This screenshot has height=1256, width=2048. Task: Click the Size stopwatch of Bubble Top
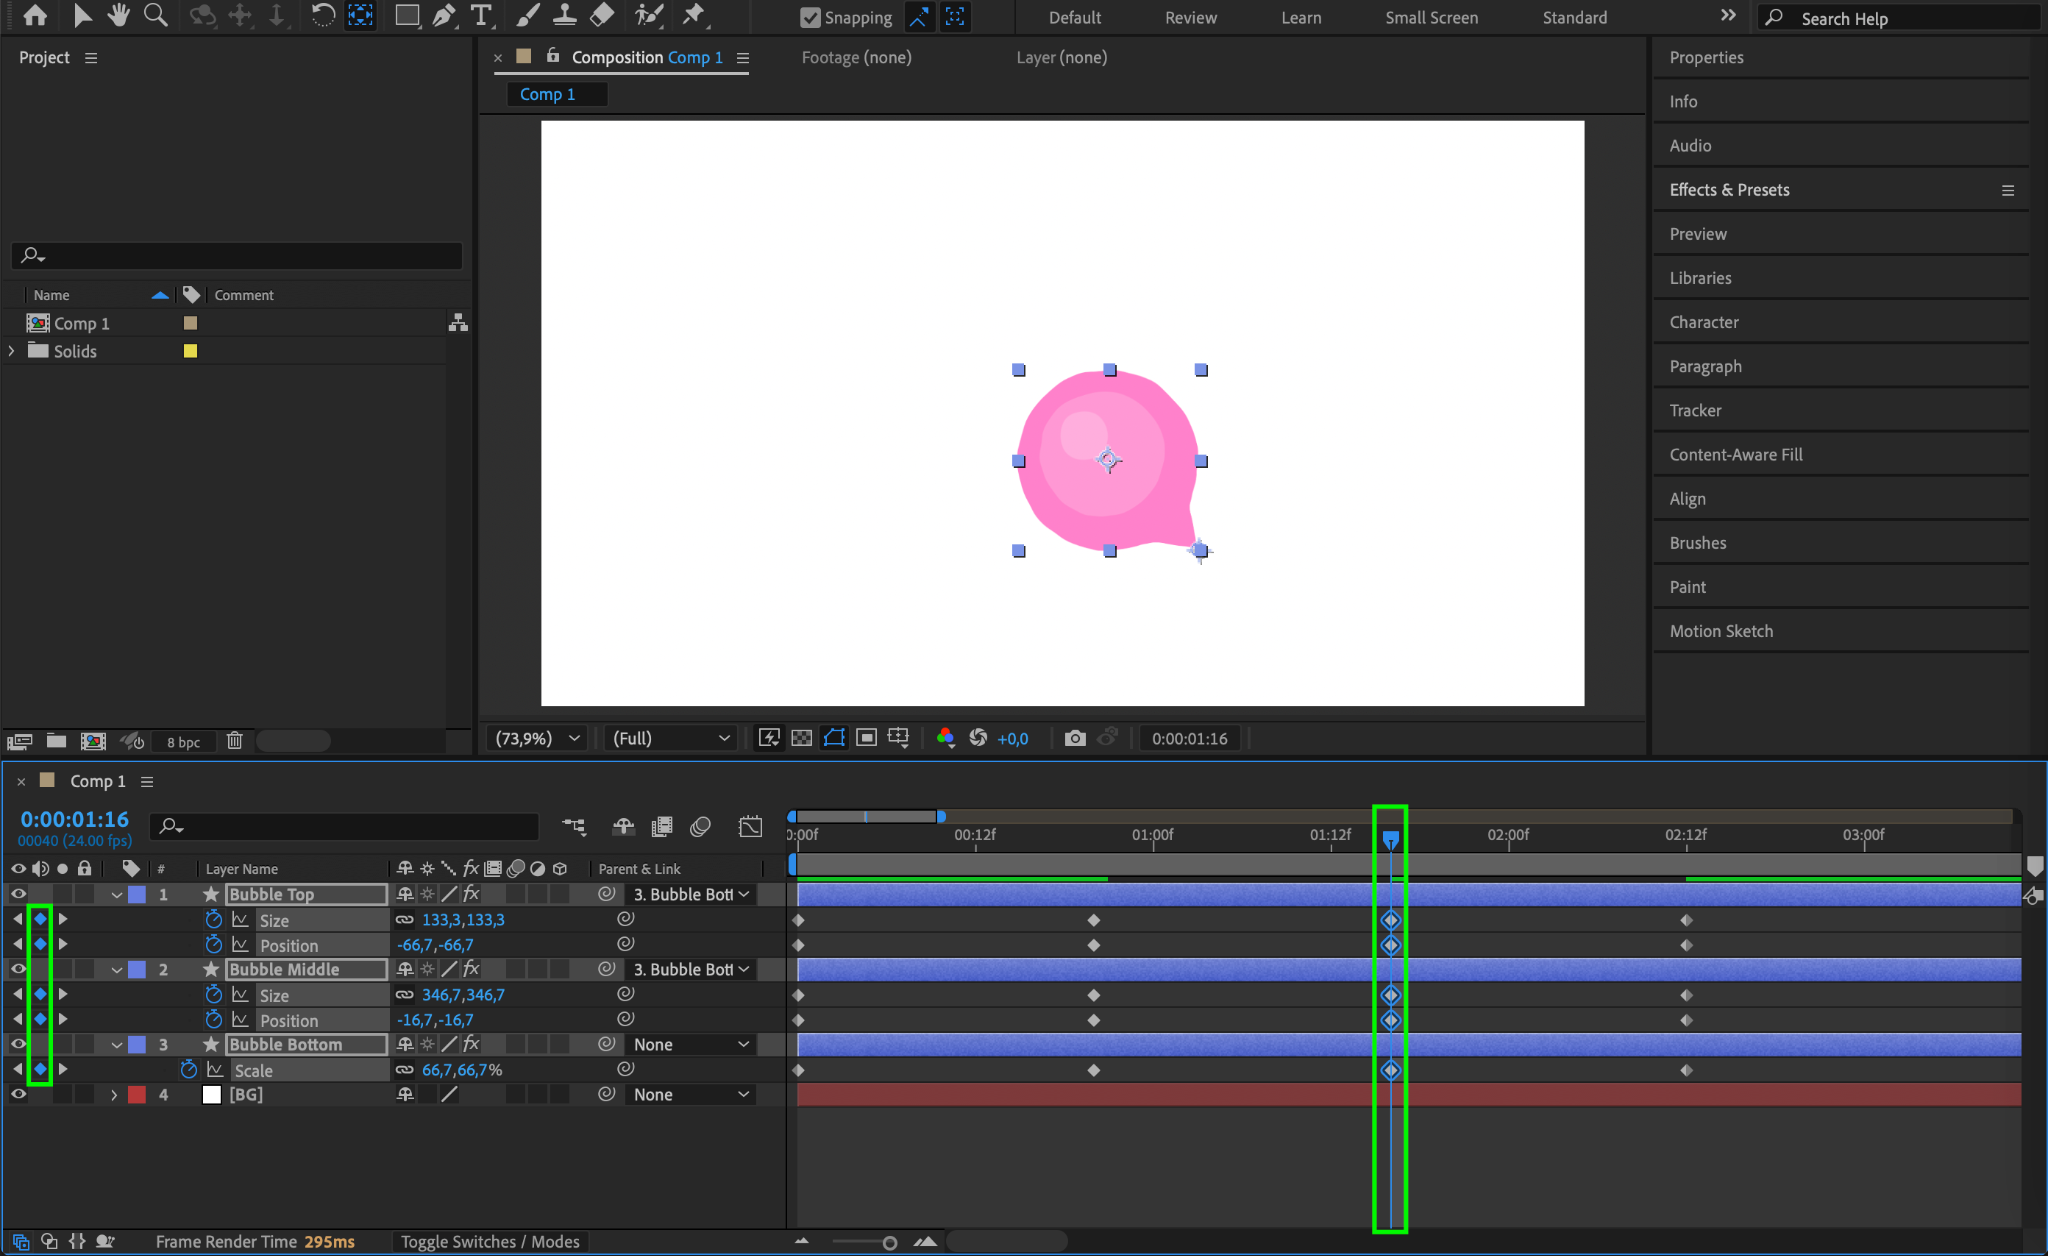(213, 919)
